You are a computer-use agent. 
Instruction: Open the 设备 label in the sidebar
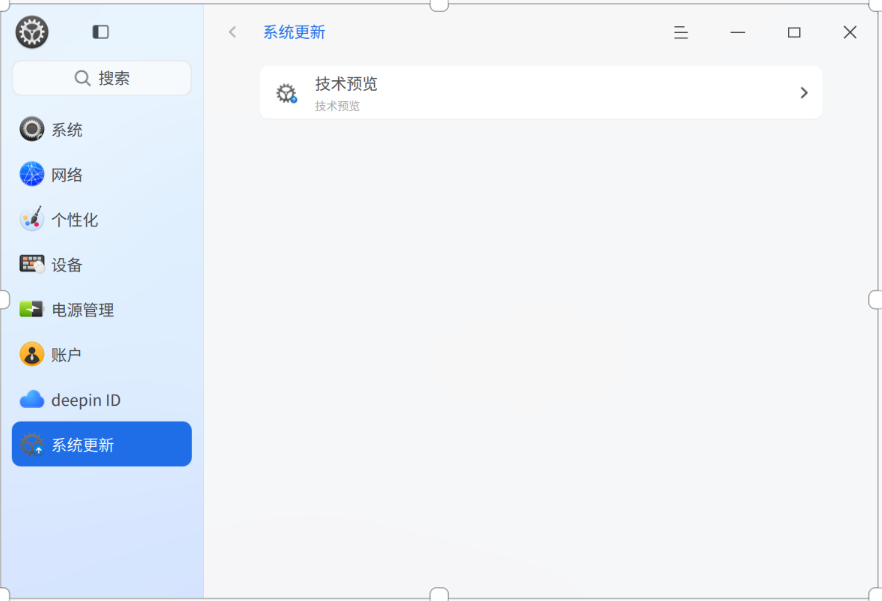coord(67,265)
